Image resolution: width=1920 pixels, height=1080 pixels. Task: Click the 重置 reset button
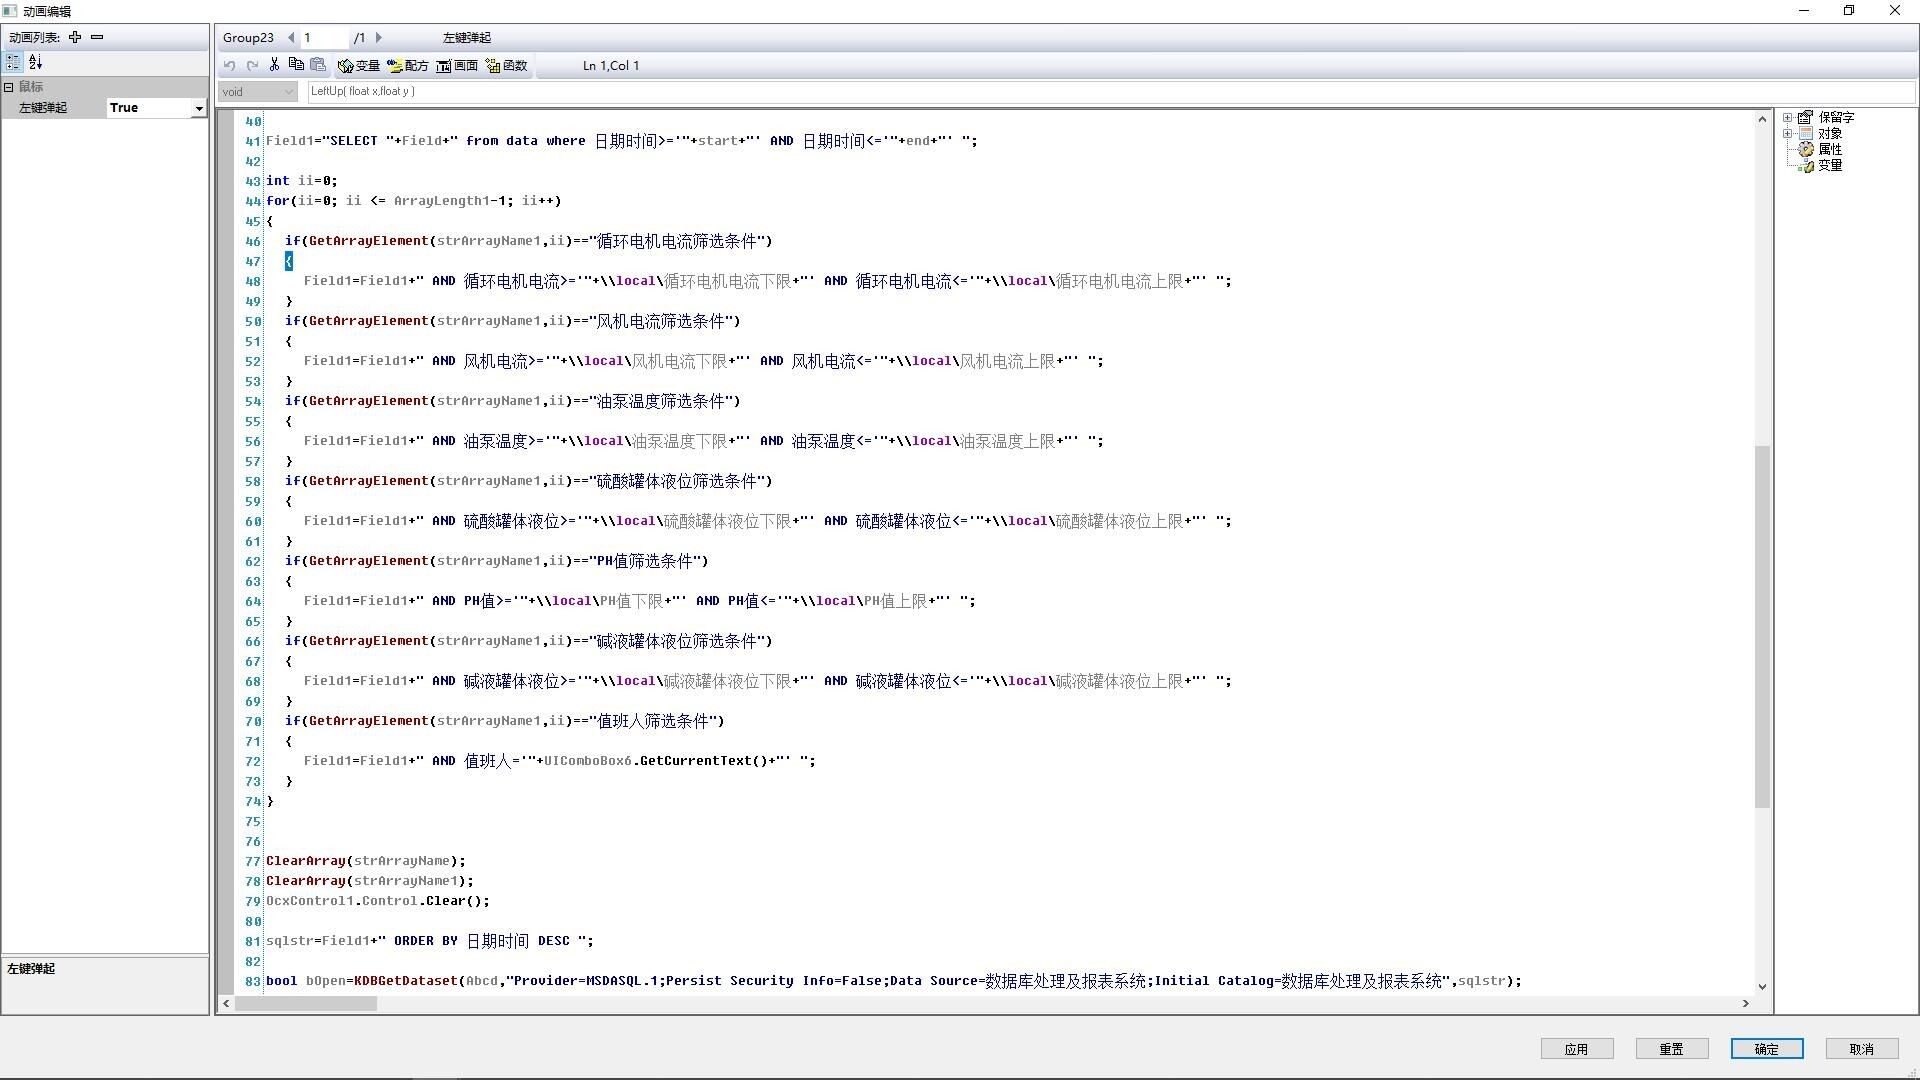pos(1671,1049)
